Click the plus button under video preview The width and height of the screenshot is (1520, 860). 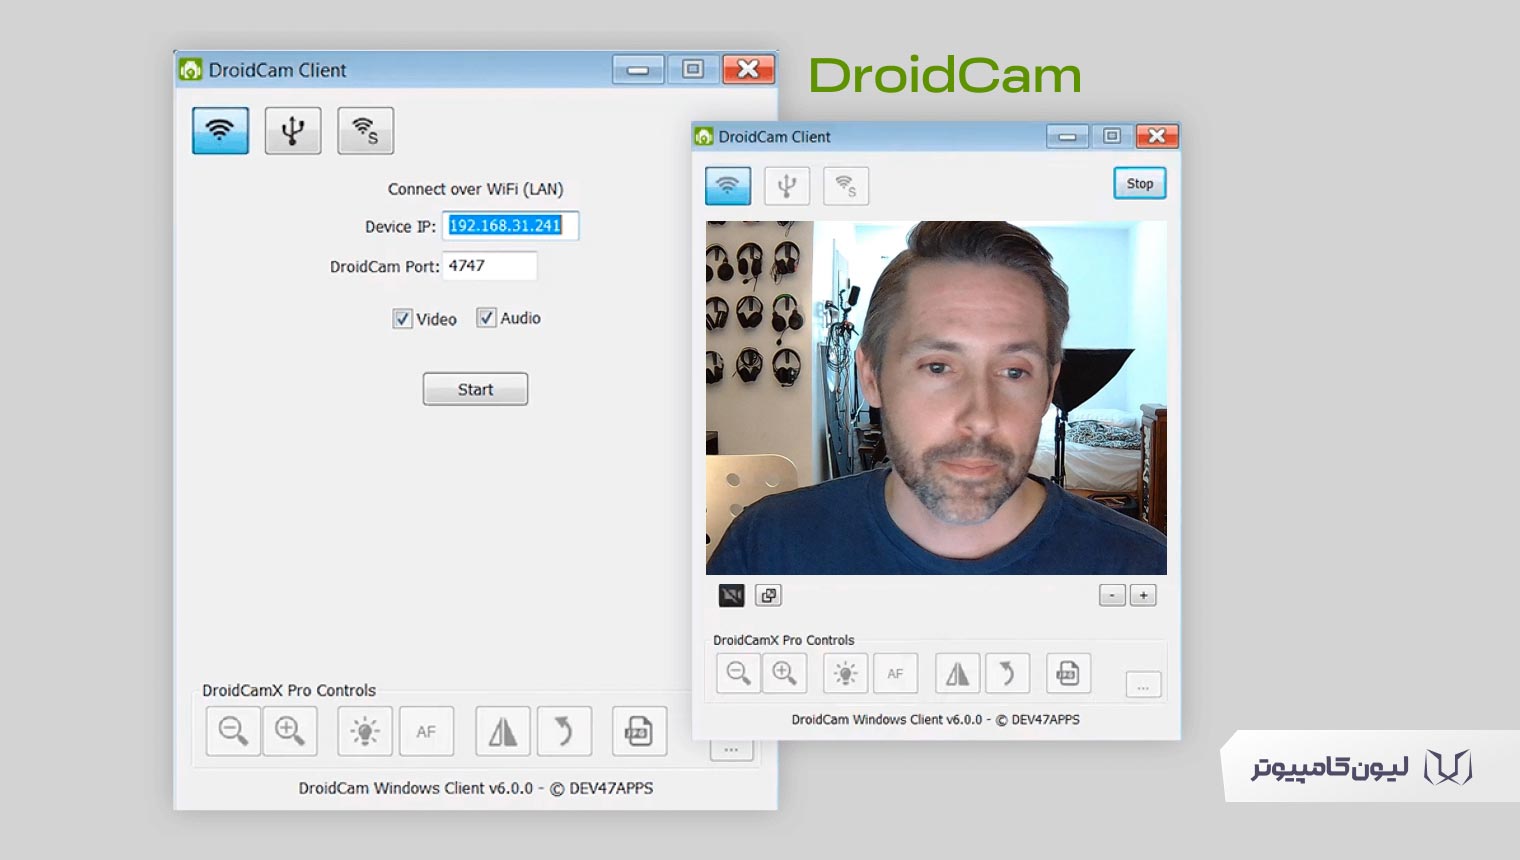[x=1143, y=595]
